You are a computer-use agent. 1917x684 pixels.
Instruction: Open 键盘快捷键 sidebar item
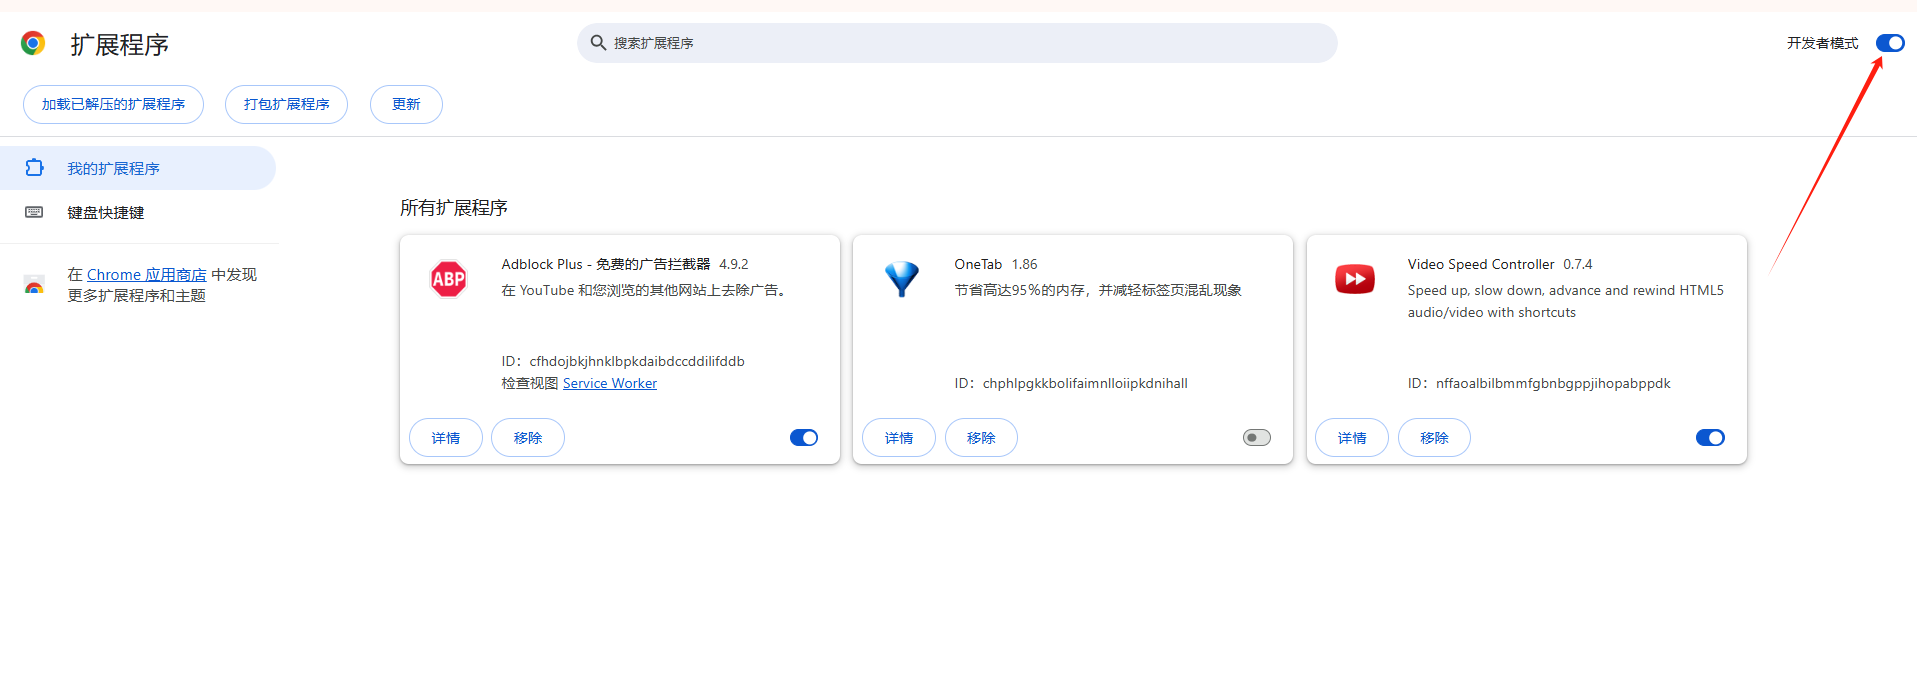[x=137, y=212]
